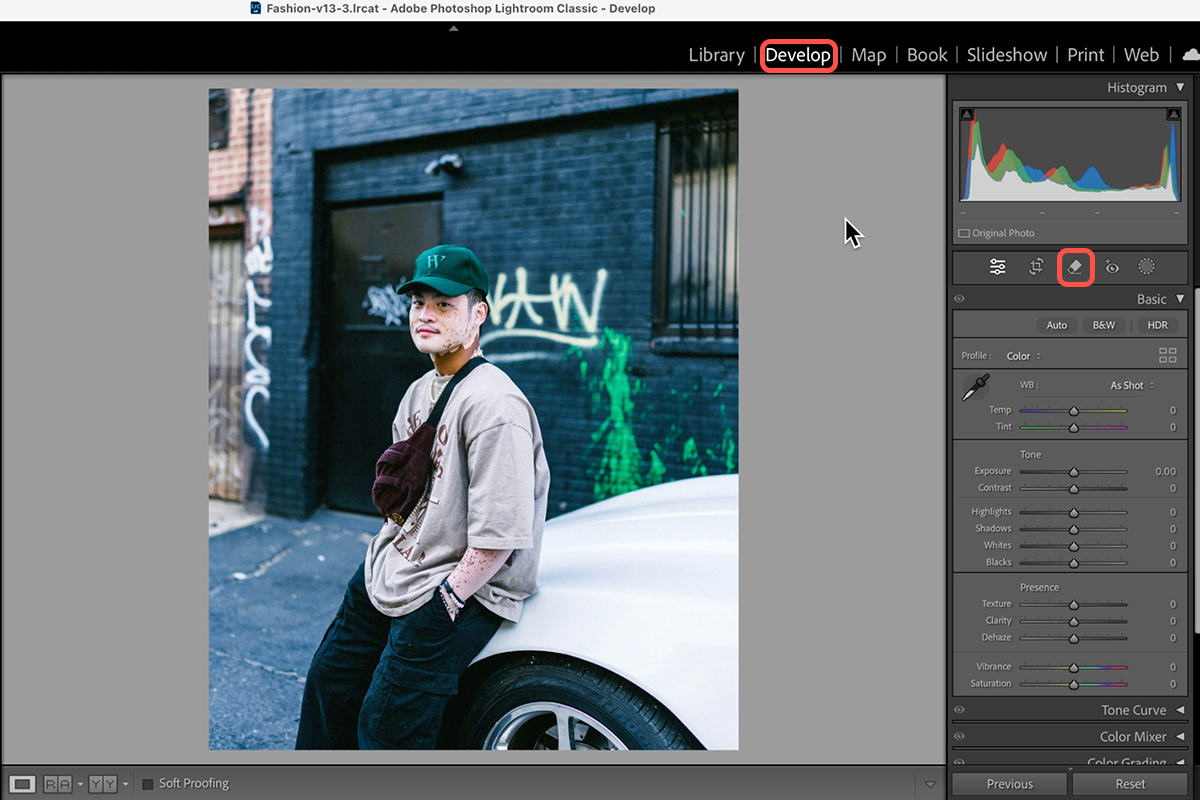This screenshot has height=800, width=1200.
Task: Open the WB As Shot dropdown
Action: click(1132, 385)
